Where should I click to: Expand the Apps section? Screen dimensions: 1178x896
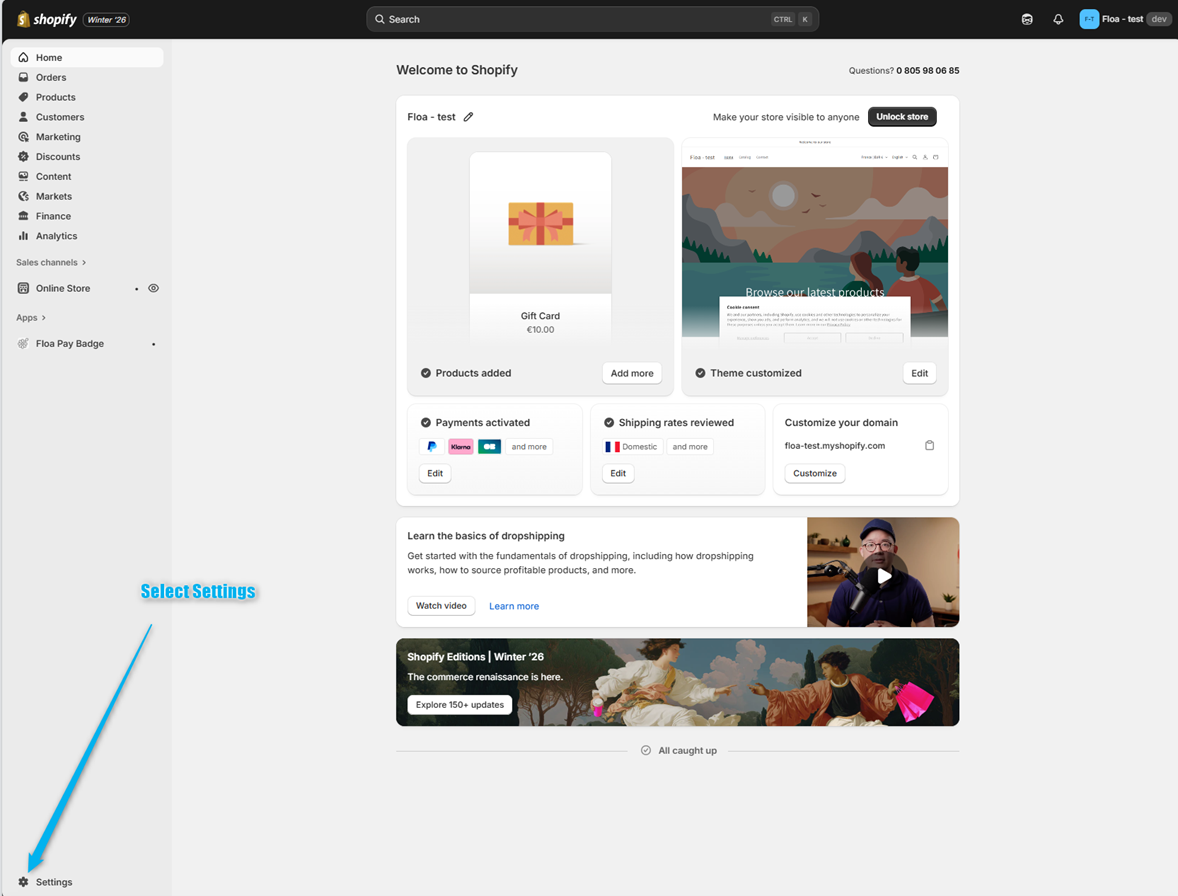(31, 318)
